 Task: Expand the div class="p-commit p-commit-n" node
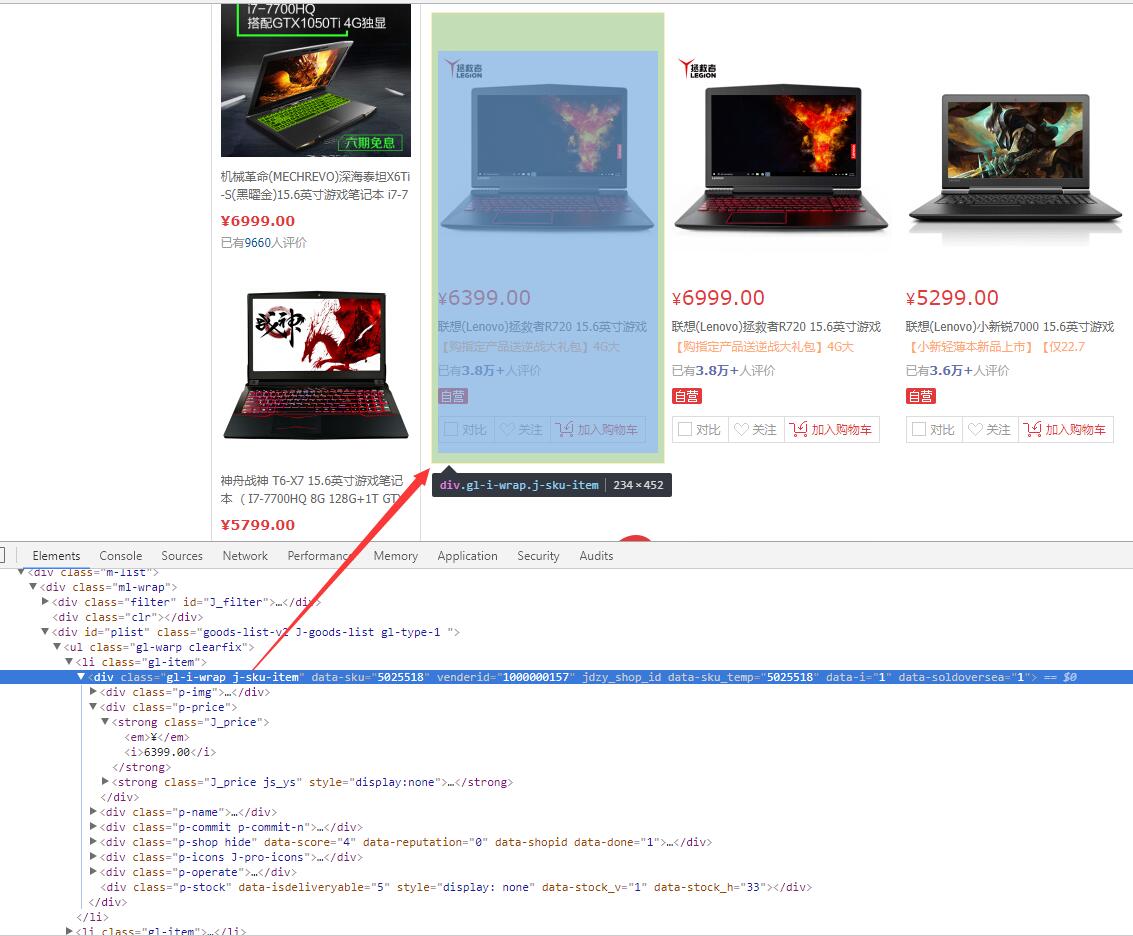click(x=93, y=826)
